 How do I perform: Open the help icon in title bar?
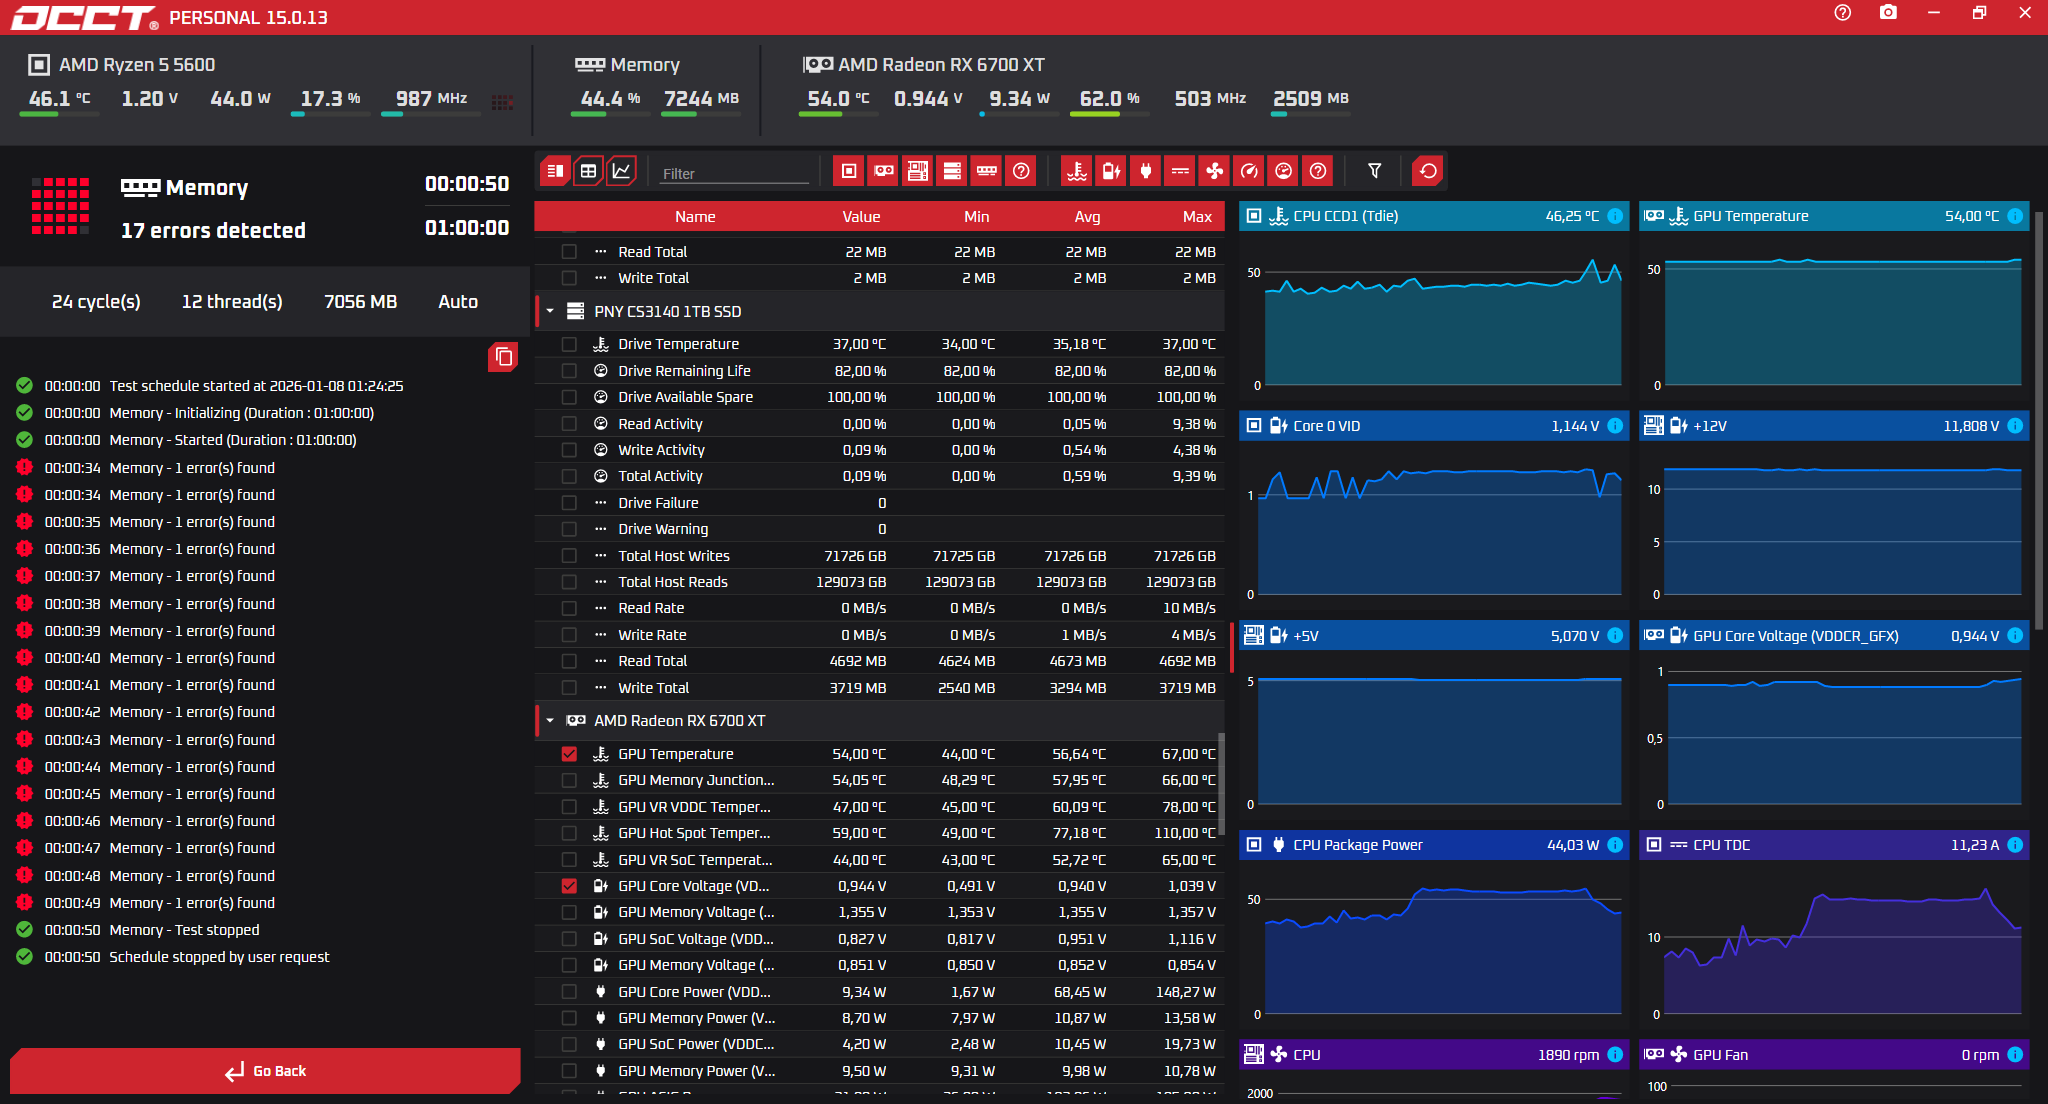[1843, 13]
